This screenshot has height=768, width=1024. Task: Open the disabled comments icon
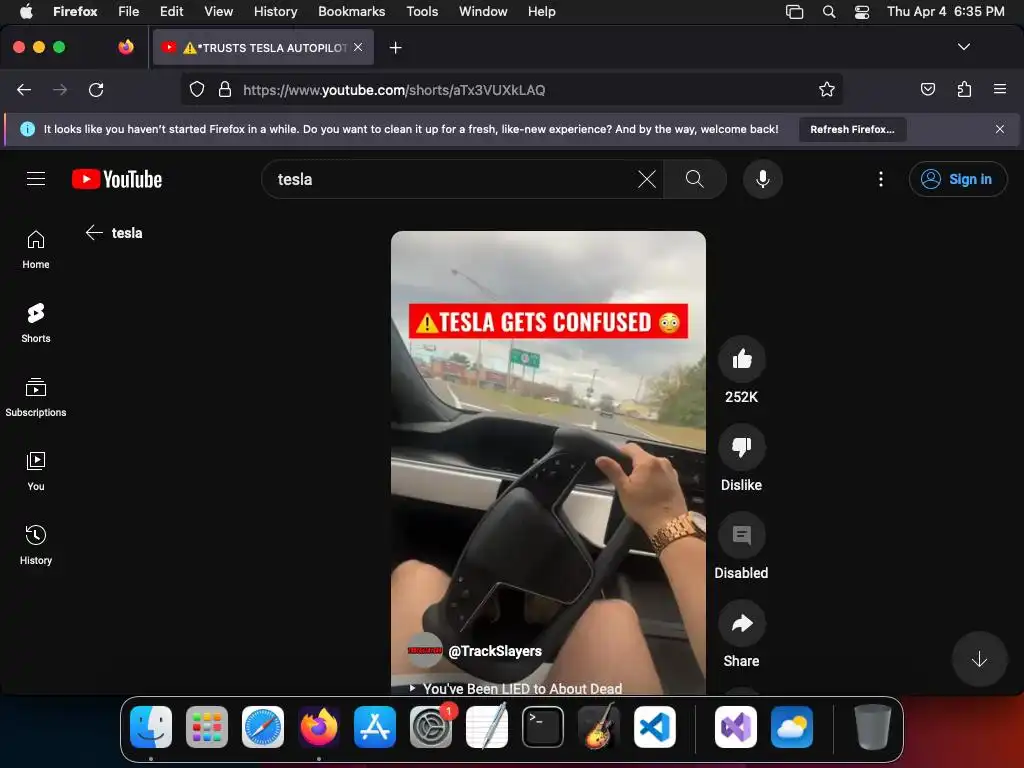click(741, 536)
